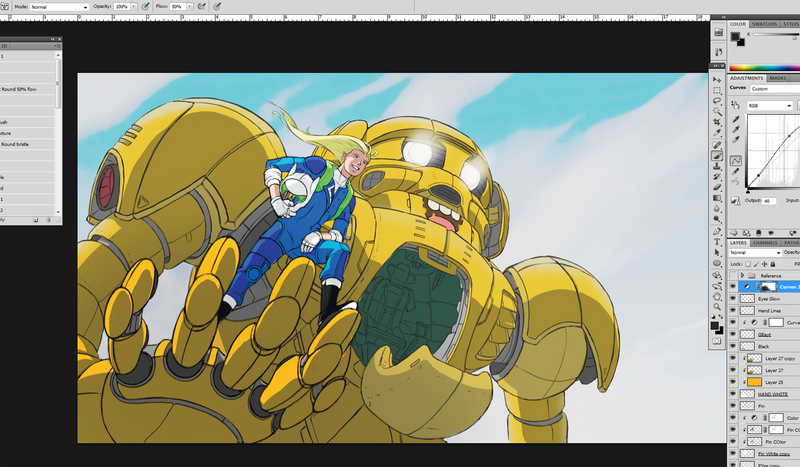Toggle Quick Mask mode
Viewport: 800px width, 467px height.
(x=717, y=341)
